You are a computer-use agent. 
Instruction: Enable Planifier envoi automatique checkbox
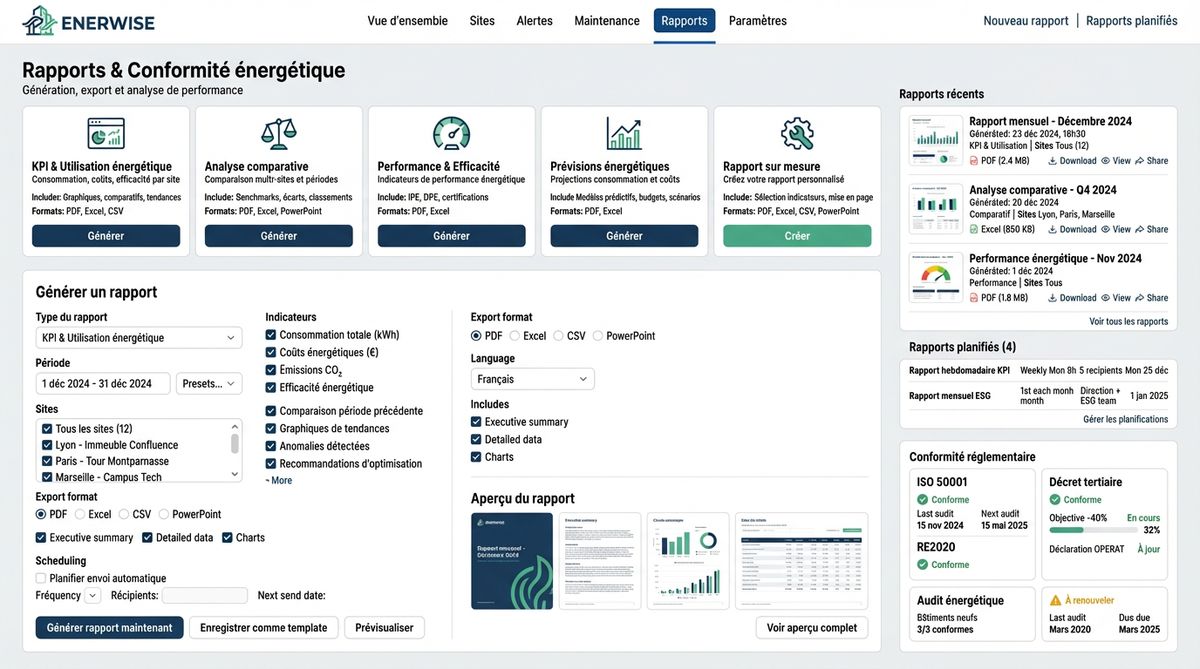click(x=41, y=578)
